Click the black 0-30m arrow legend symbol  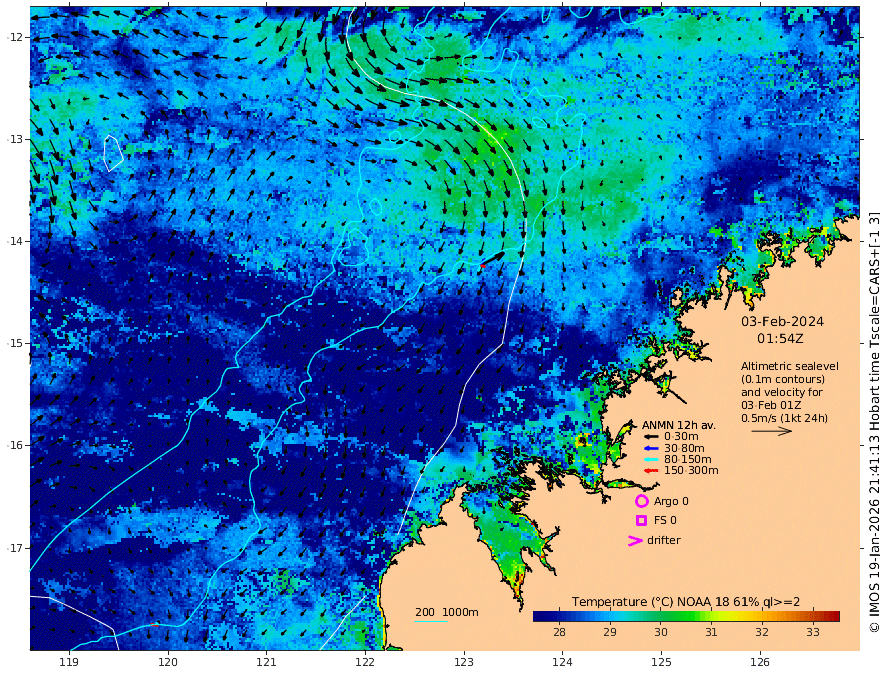click(x=650, y=437)
